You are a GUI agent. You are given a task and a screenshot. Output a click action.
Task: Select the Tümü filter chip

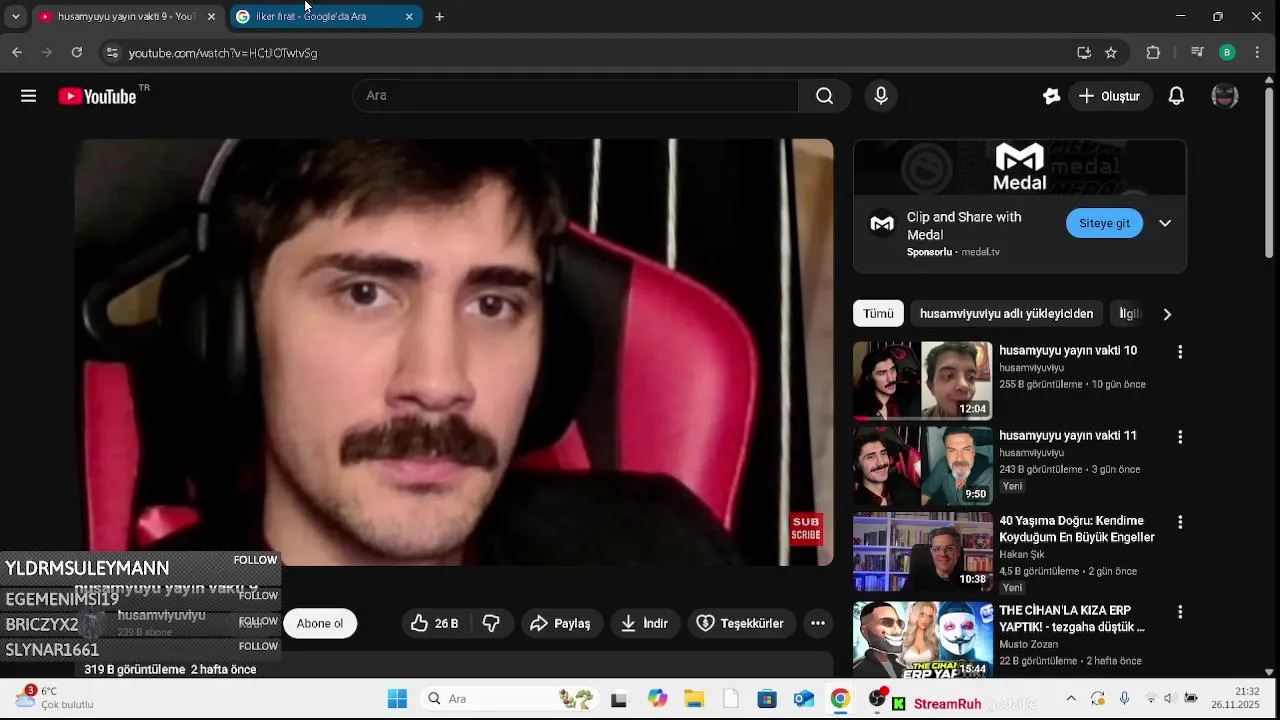tap(878, 314)
